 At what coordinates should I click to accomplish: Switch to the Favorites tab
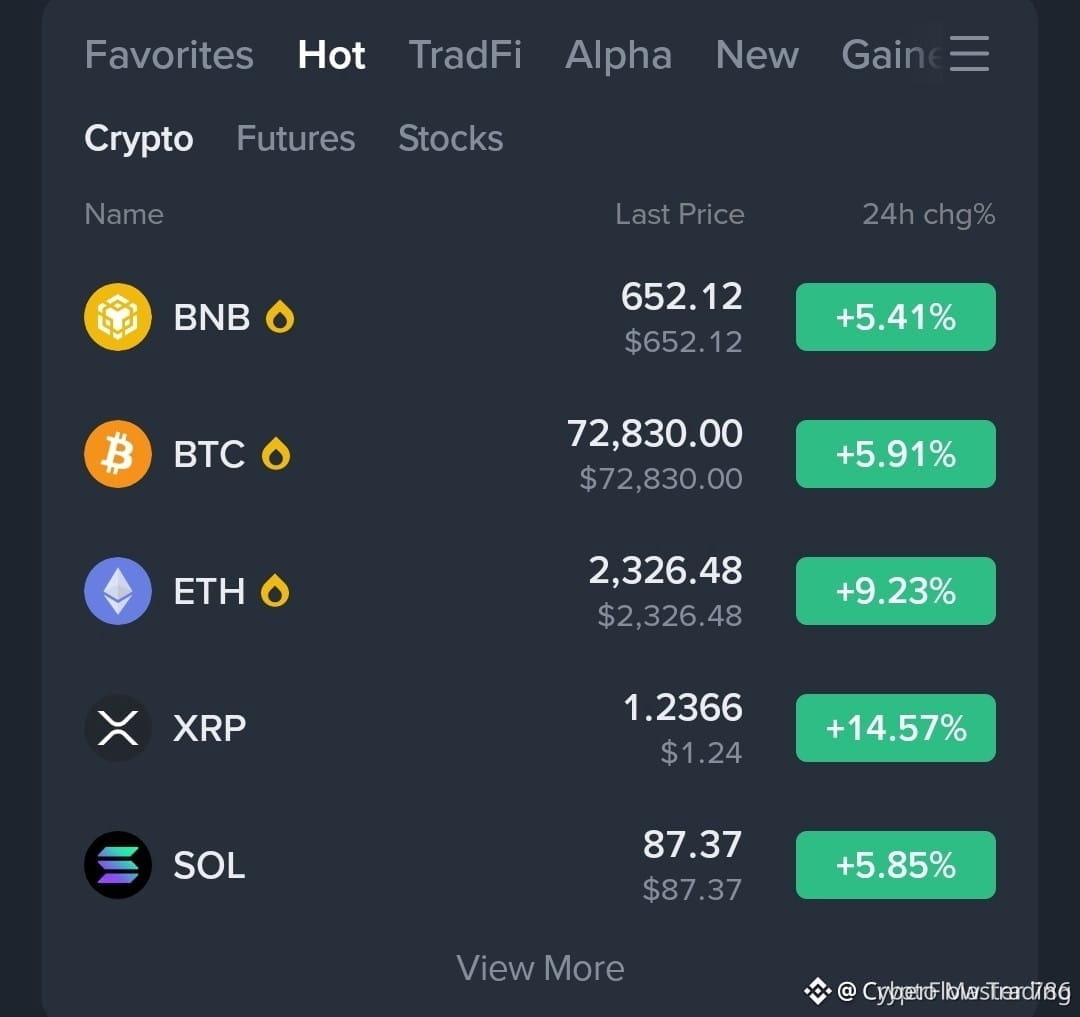click(169, 54)
